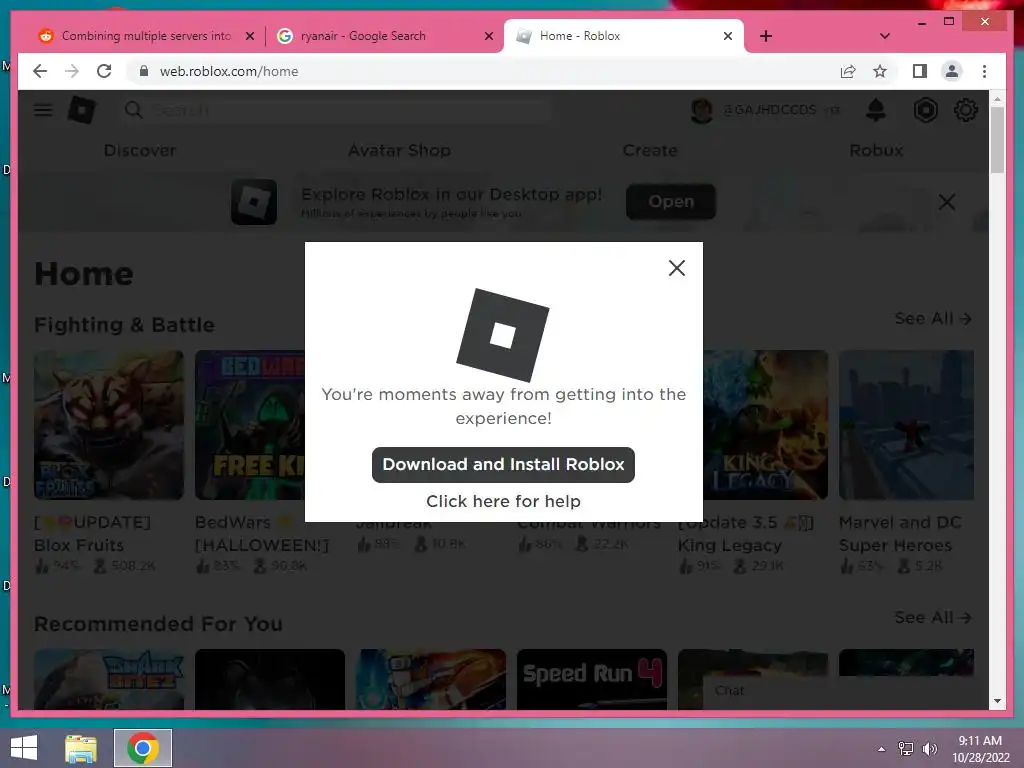Close the Roblox download dialog

(677, 268)
